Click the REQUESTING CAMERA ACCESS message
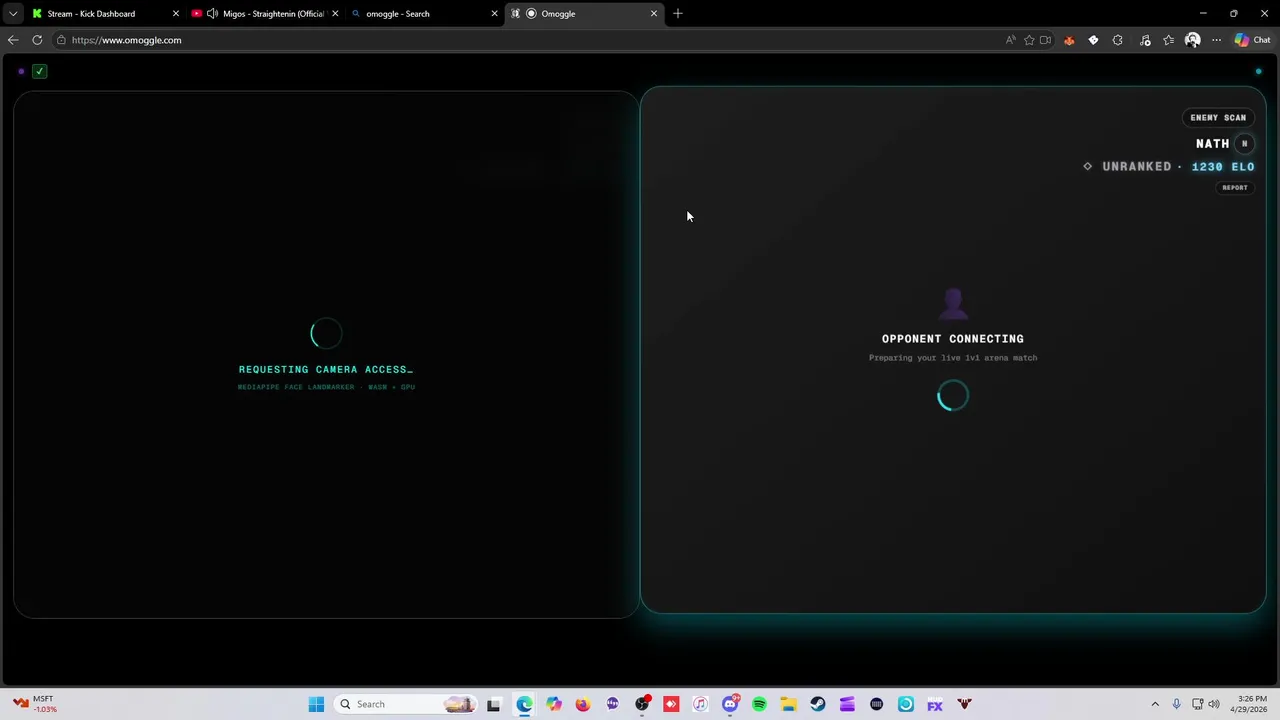 pyautogui.click(x=326, y=370)
